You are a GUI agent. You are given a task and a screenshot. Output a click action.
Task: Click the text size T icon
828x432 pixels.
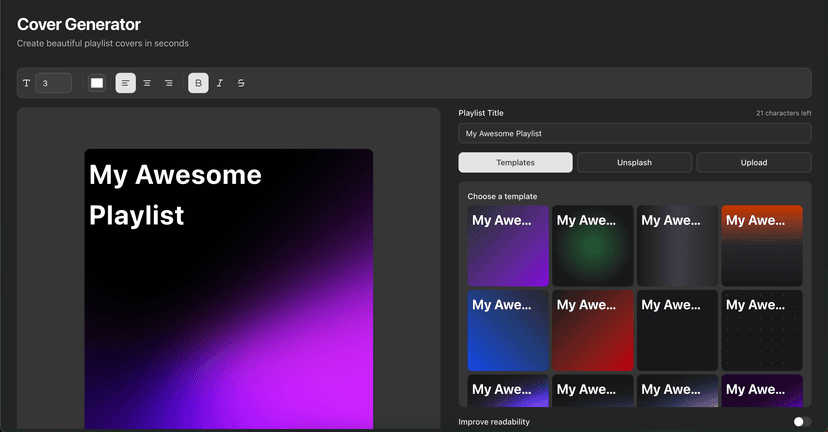(27, 83)
